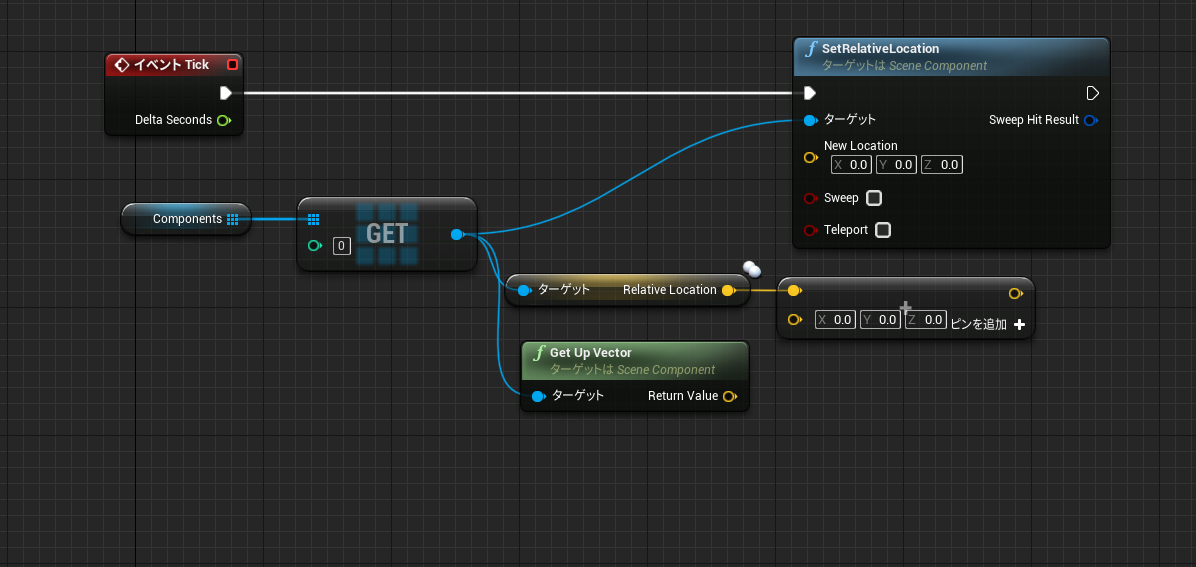Click SetRelativeLocation execution output pin

[x=1092, y=93]
